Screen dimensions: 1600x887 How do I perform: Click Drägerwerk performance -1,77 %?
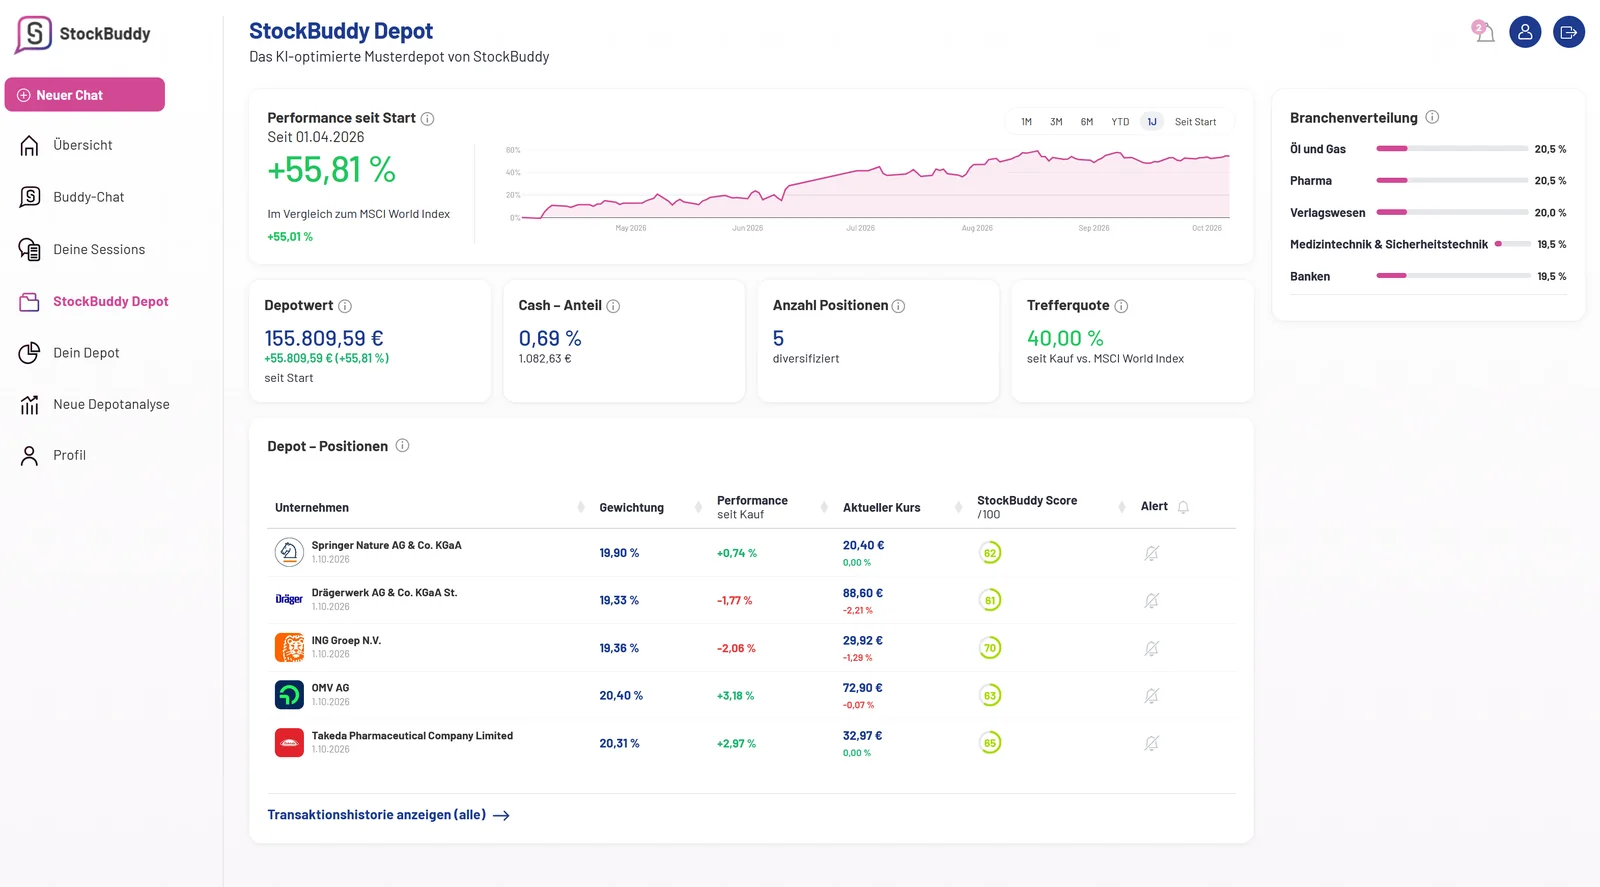tap(734, 601)
